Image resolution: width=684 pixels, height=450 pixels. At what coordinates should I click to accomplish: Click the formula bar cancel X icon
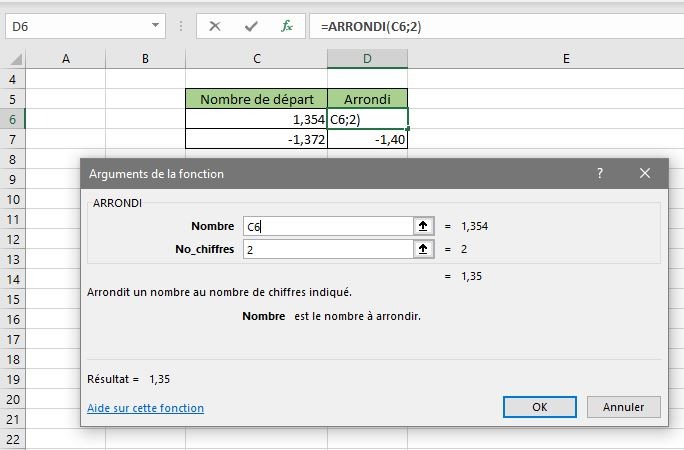point(215,27)
